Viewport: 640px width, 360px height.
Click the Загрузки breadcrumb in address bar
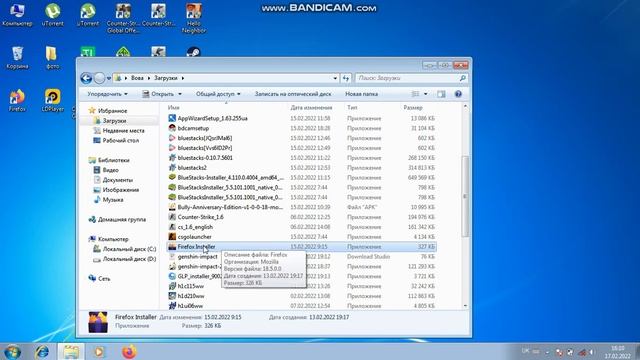point(166,78)
